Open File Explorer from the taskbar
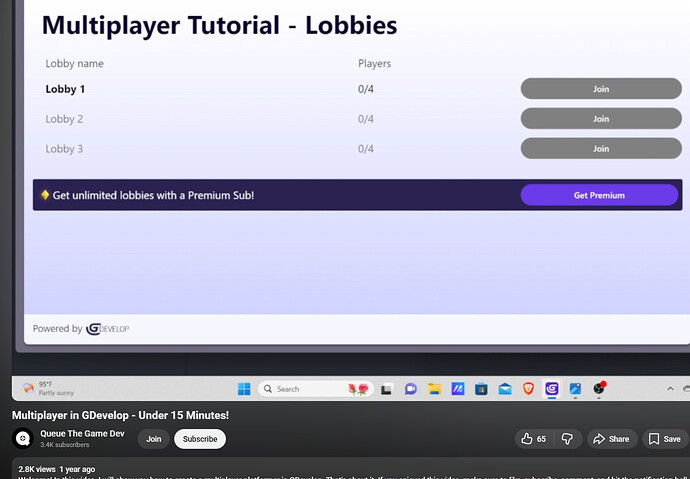 435,388
